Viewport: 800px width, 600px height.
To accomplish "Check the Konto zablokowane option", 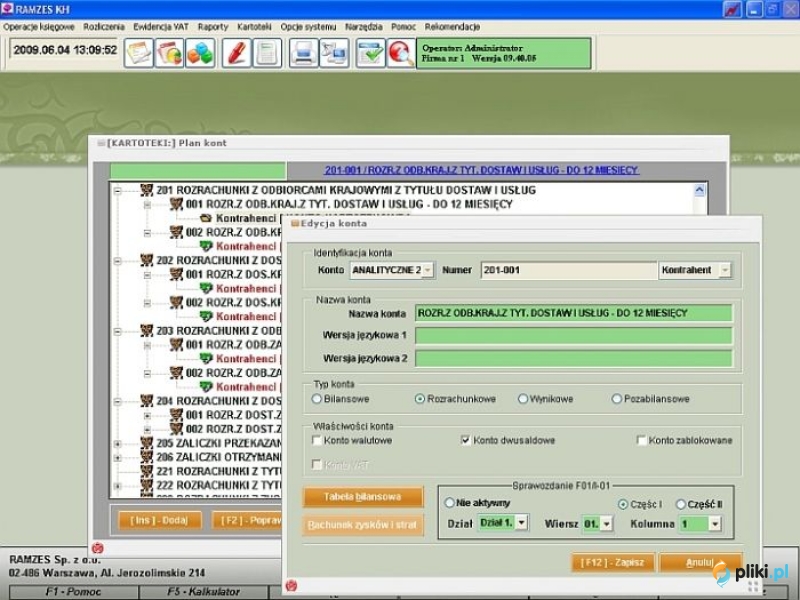I will [641, 440].
